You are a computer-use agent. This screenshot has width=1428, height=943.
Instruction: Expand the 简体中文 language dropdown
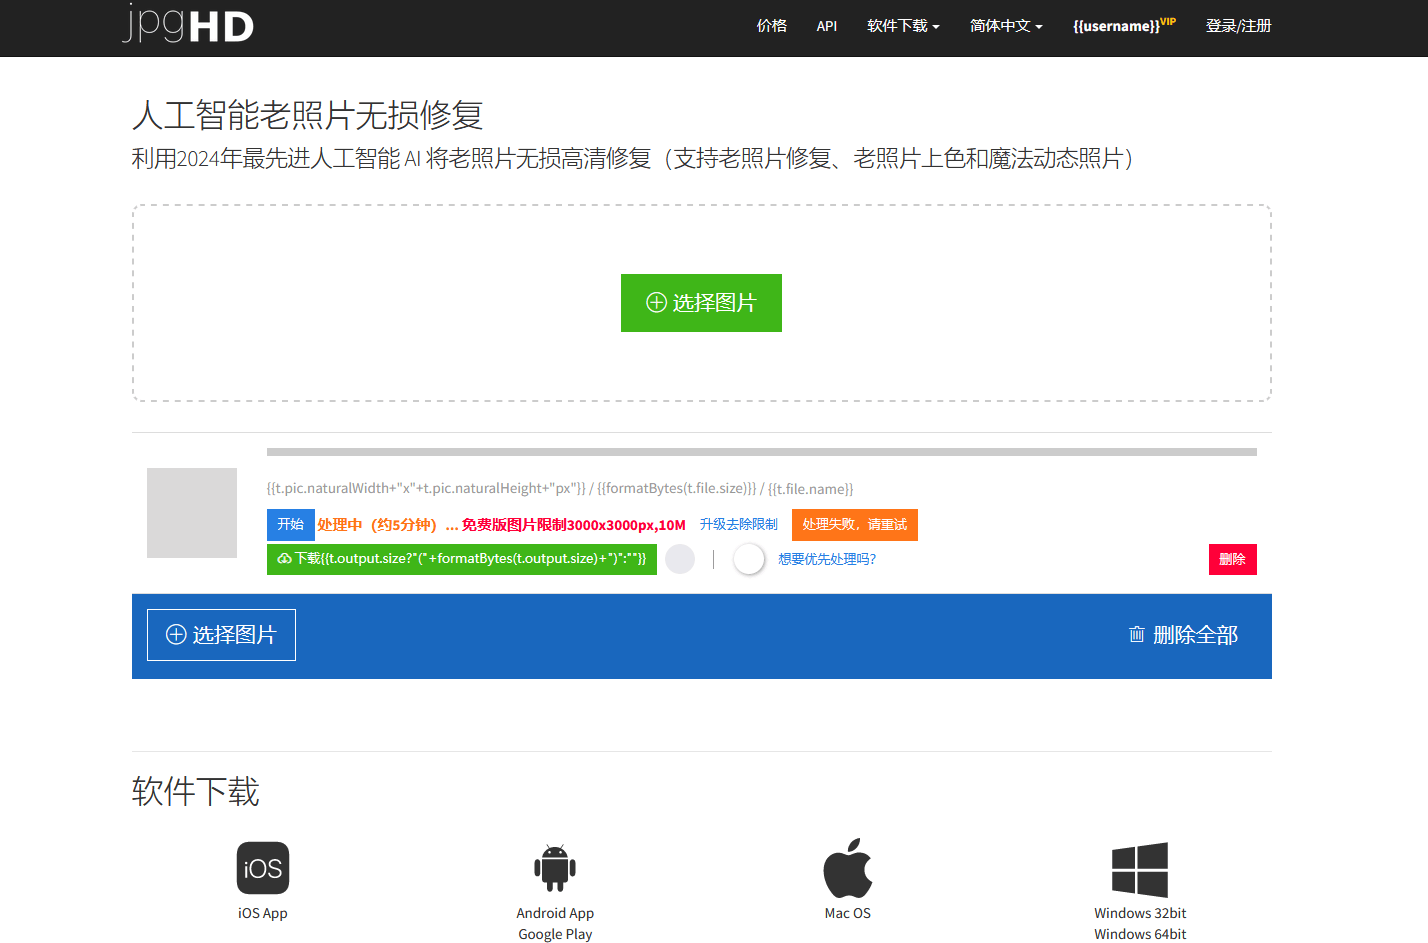[x=1006, y=26]
